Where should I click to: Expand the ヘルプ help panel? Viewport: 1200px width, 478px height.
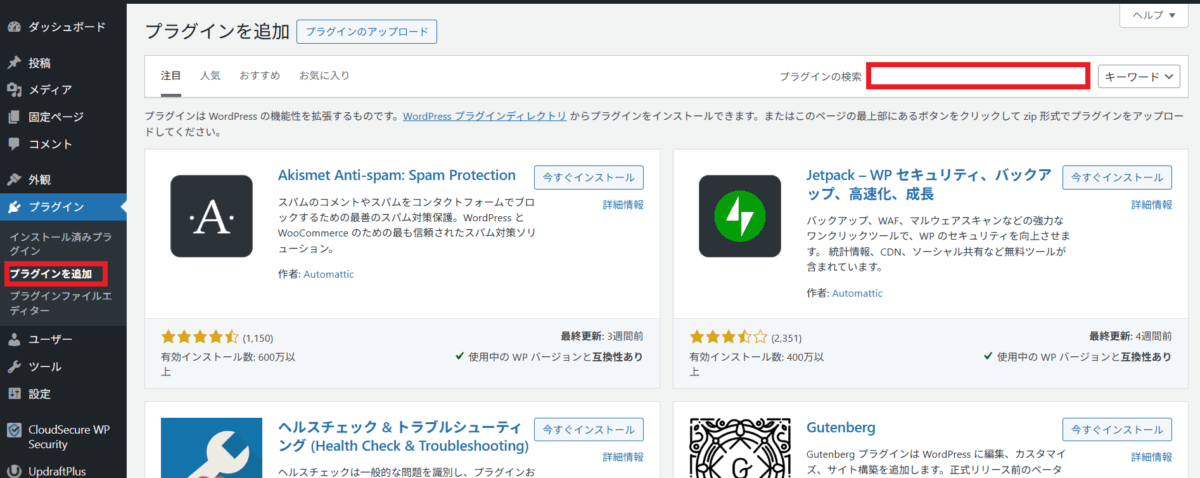[x=1159, y=17]
